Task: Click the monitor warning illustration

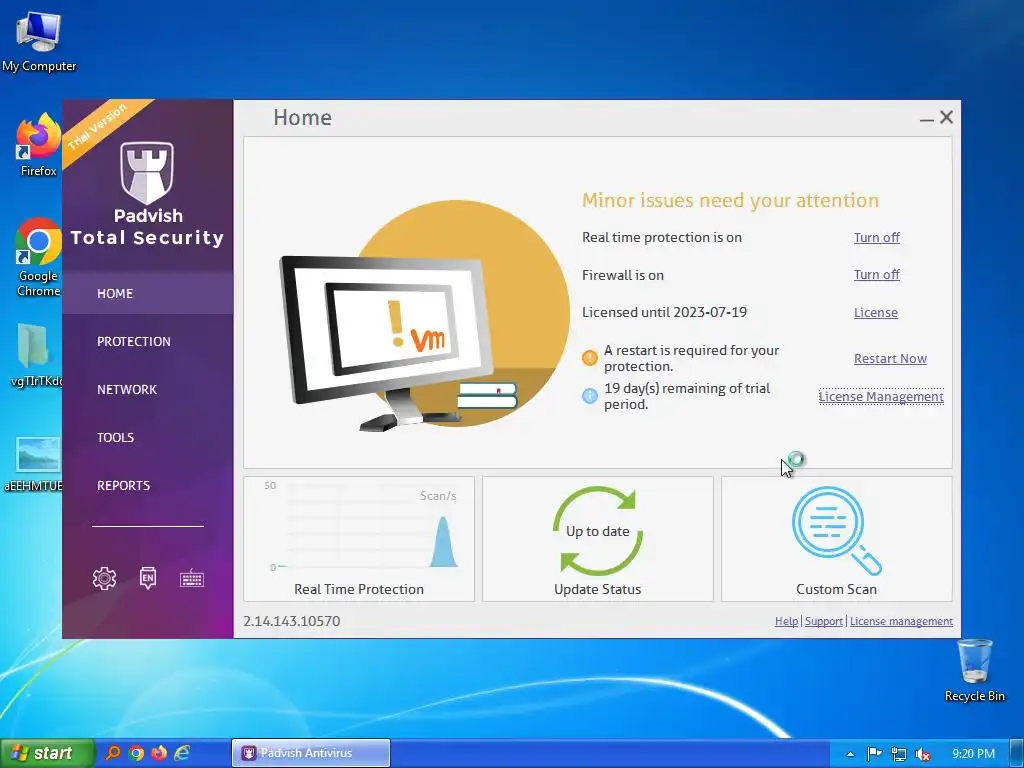Action: 424,316
